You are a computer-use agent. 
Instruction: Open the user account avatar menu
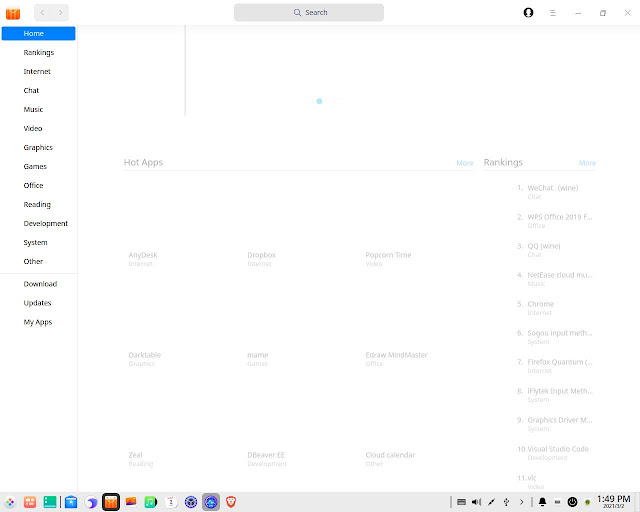528,13
